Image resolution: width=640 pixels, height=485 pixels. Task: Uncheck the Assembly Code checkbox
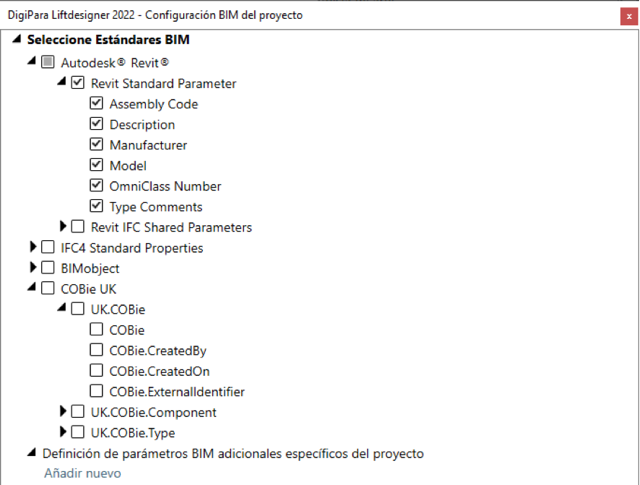(x=96, y=103)
